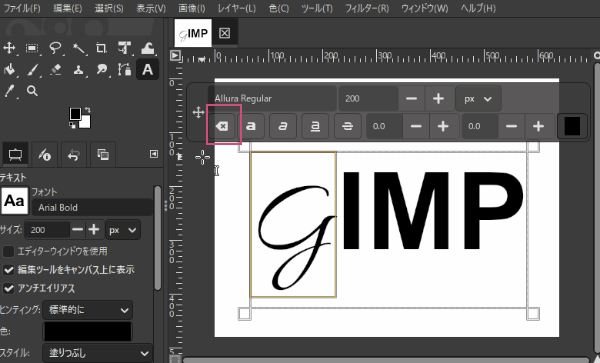Open the 編集 (Edit) menu
Viewport: 600px width, 363px height.
pyautogui.click(x=68, y=8)
